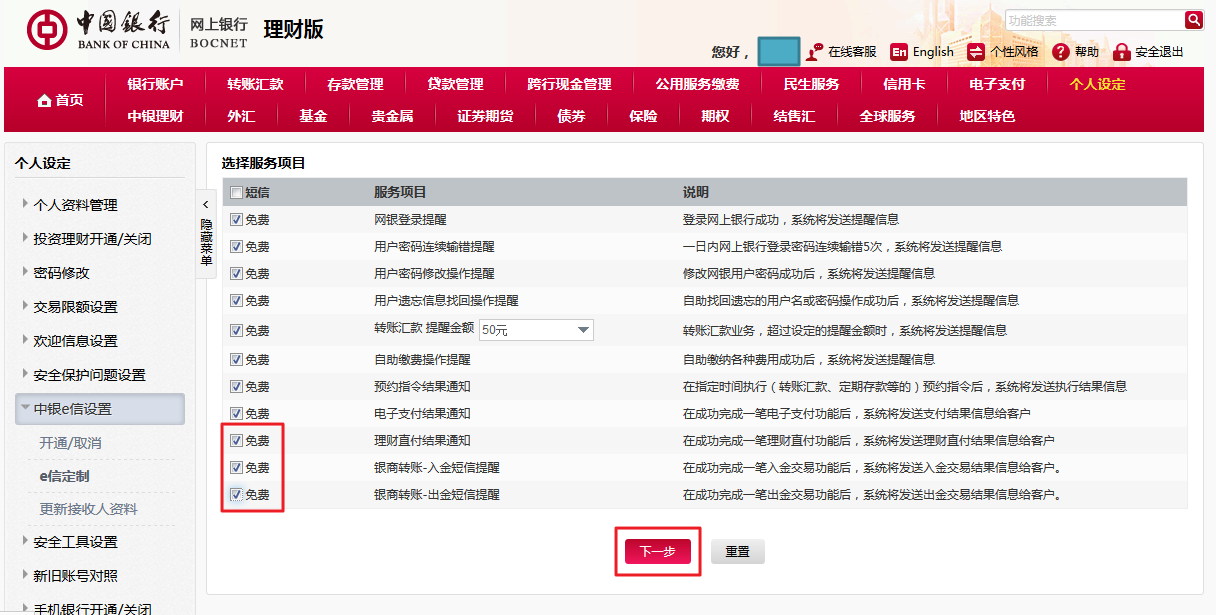
Task: Open 信用卡 menu
Action: [x=904, y=84]
